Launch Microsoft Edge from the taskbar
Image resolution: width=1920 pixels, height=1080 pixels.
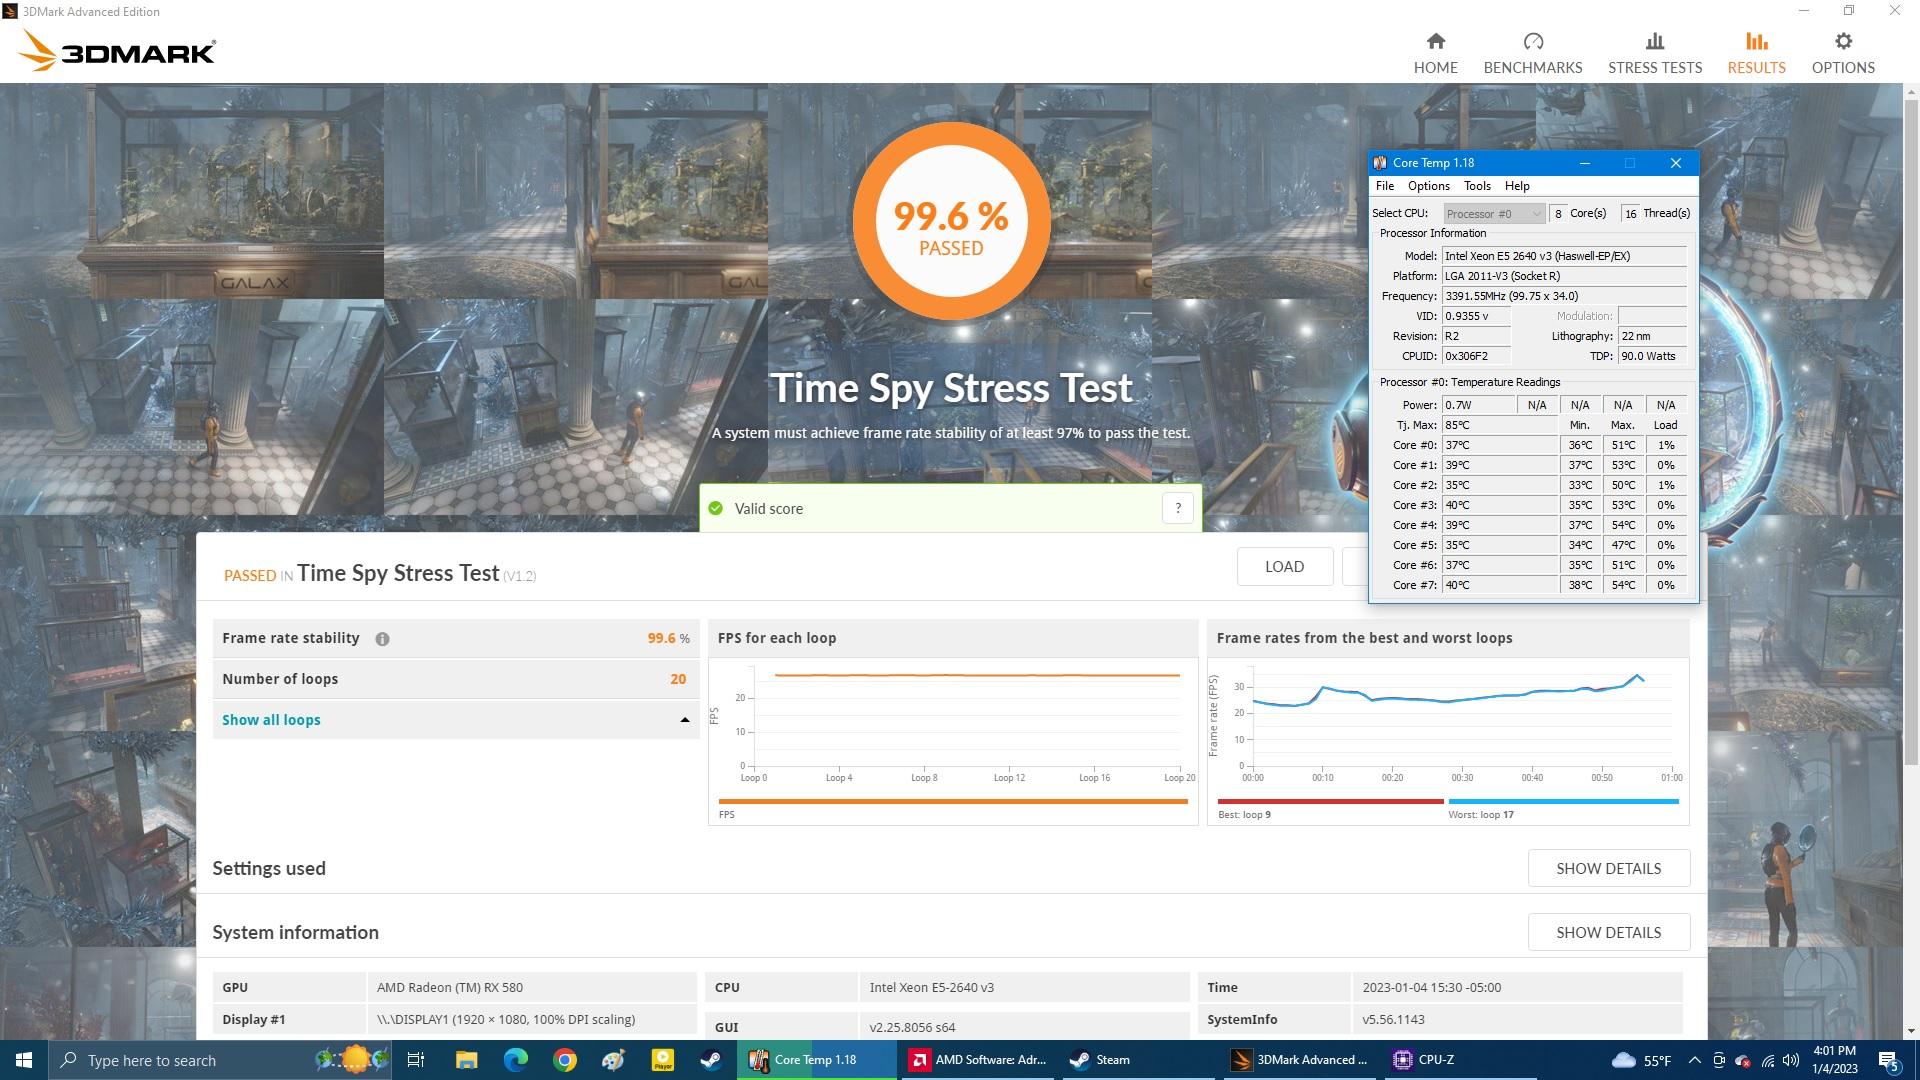pyautogui.click(x=515, y=1060)
